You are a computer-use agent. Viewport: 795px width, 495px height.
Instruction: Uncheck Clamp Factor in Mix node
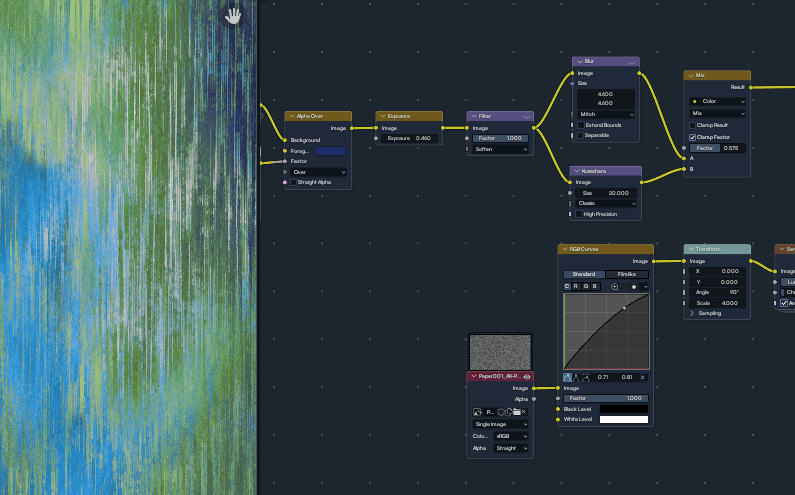click(x=693, y=137)
